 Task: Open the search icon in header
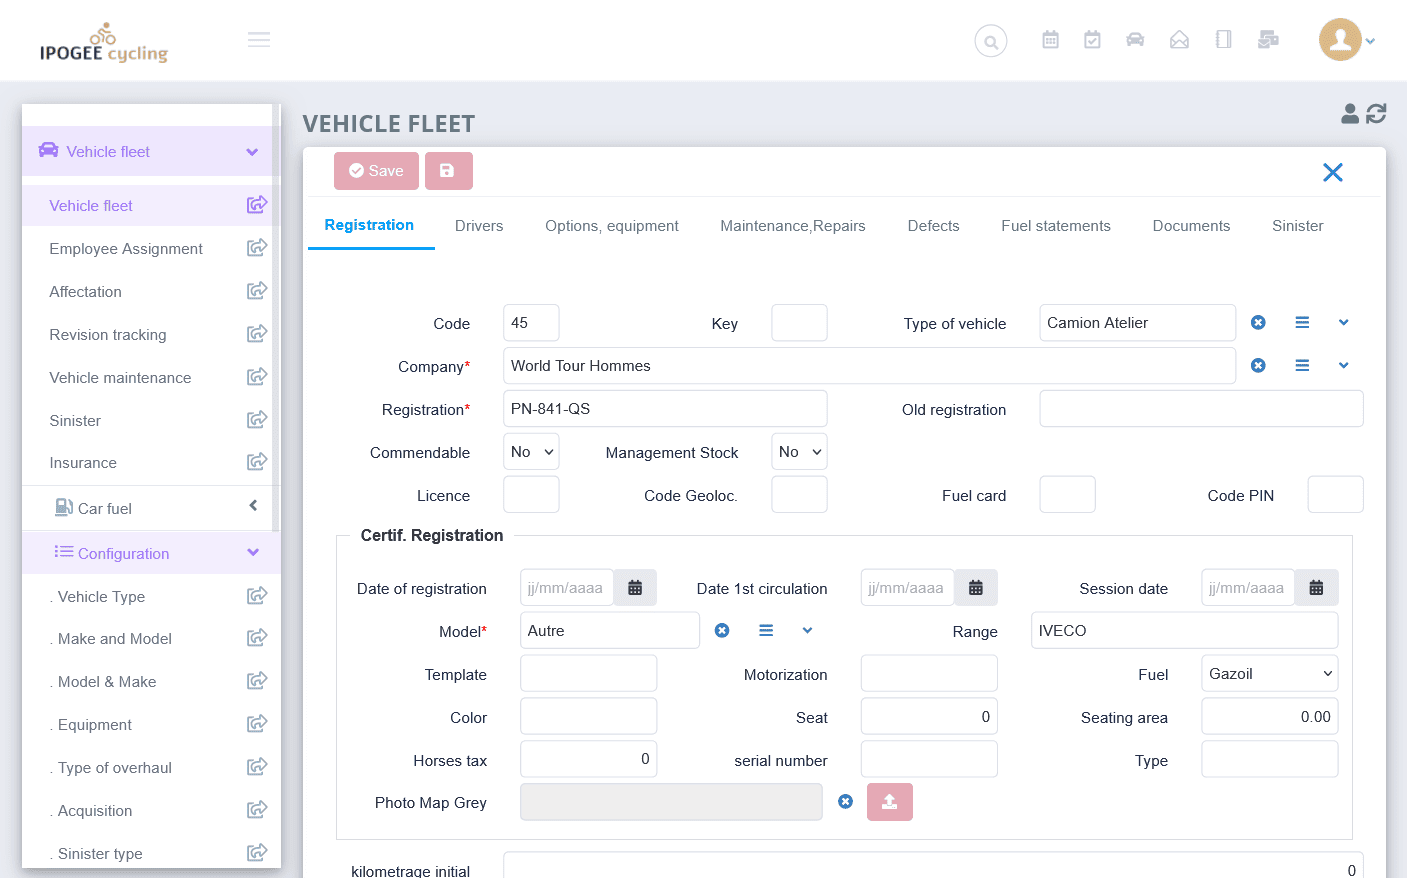(991, 41)
